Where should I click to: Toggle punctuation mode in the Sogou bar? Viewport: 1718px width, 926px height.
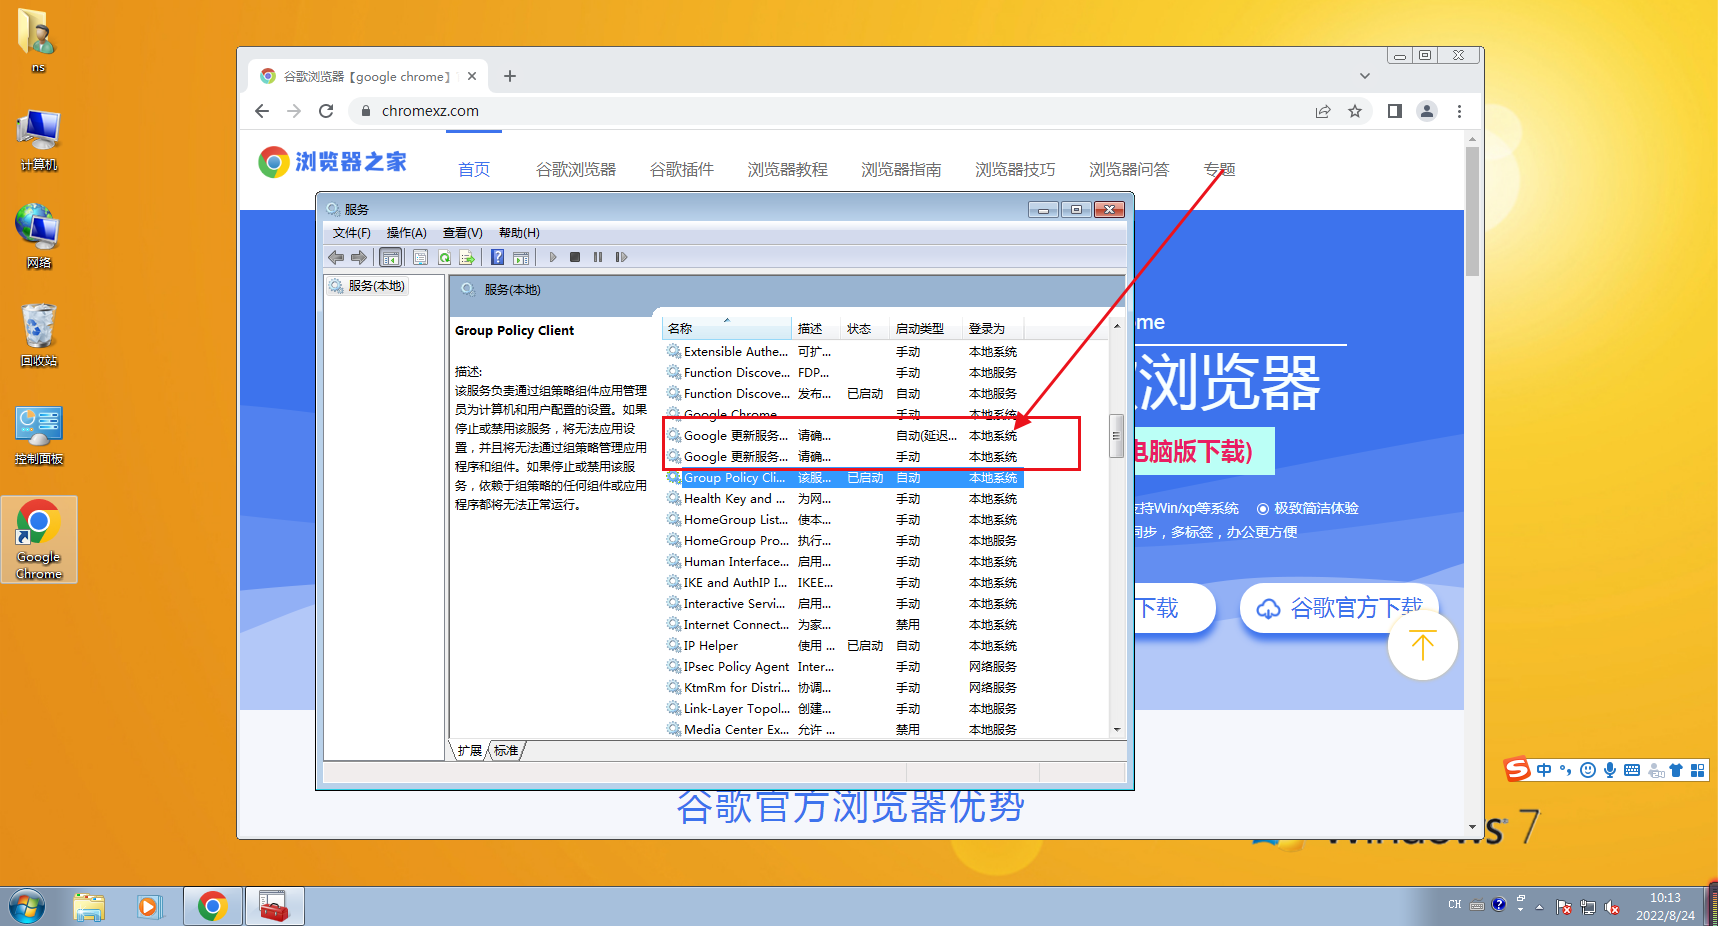1565,770
